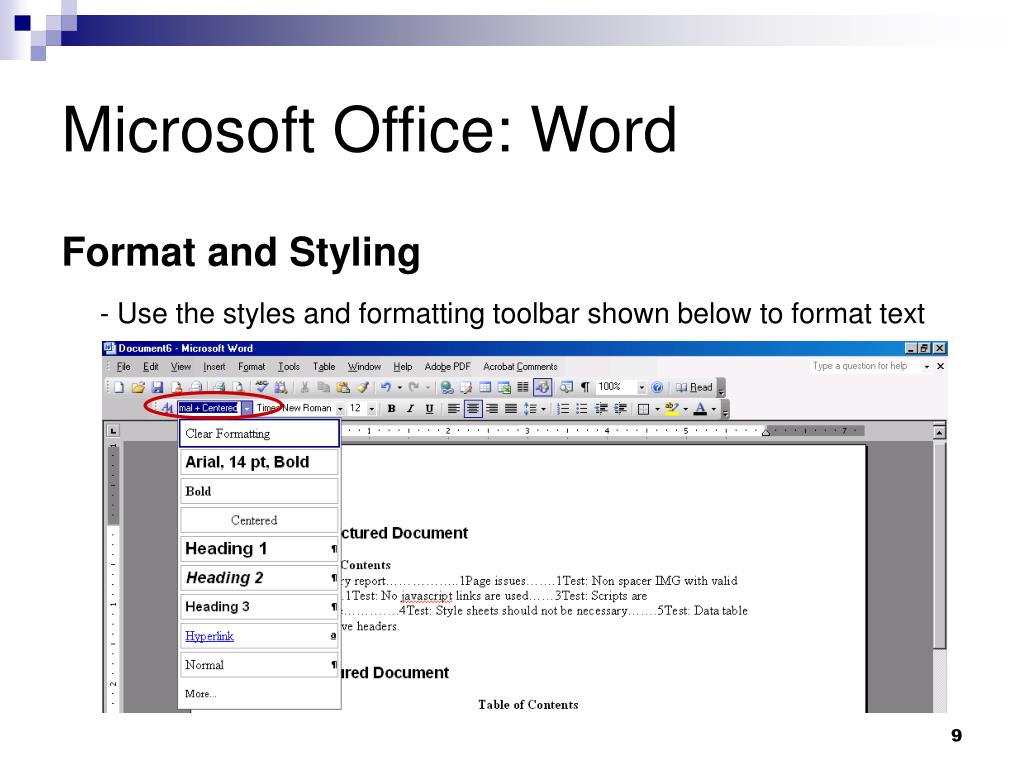The width and height of the screenshot is (1024, 768).
Task: Undo the last action
Action: tap(386, 387)
